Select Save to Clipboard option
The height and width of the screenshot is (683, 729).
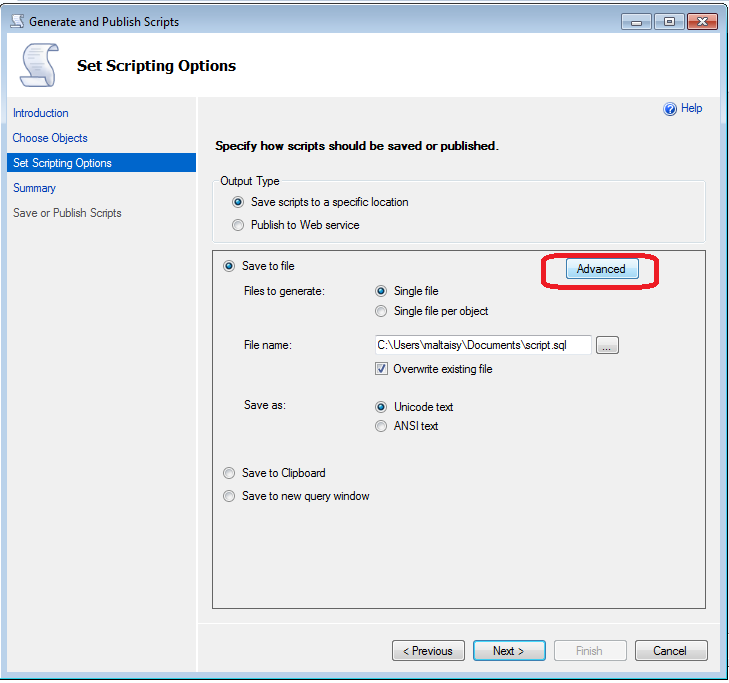(x=229, y=473)
